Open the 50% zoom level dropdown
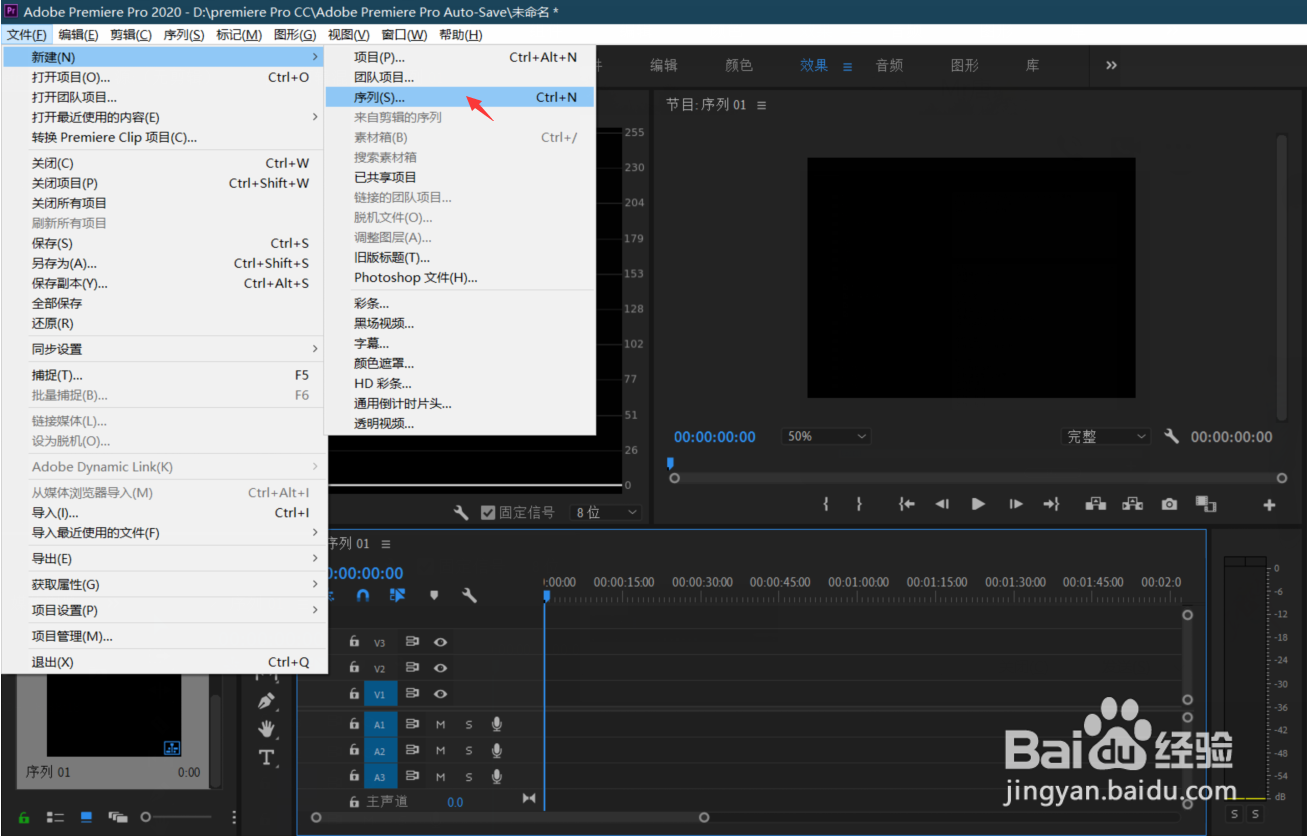1307x836 pixels. click(826, 436)
